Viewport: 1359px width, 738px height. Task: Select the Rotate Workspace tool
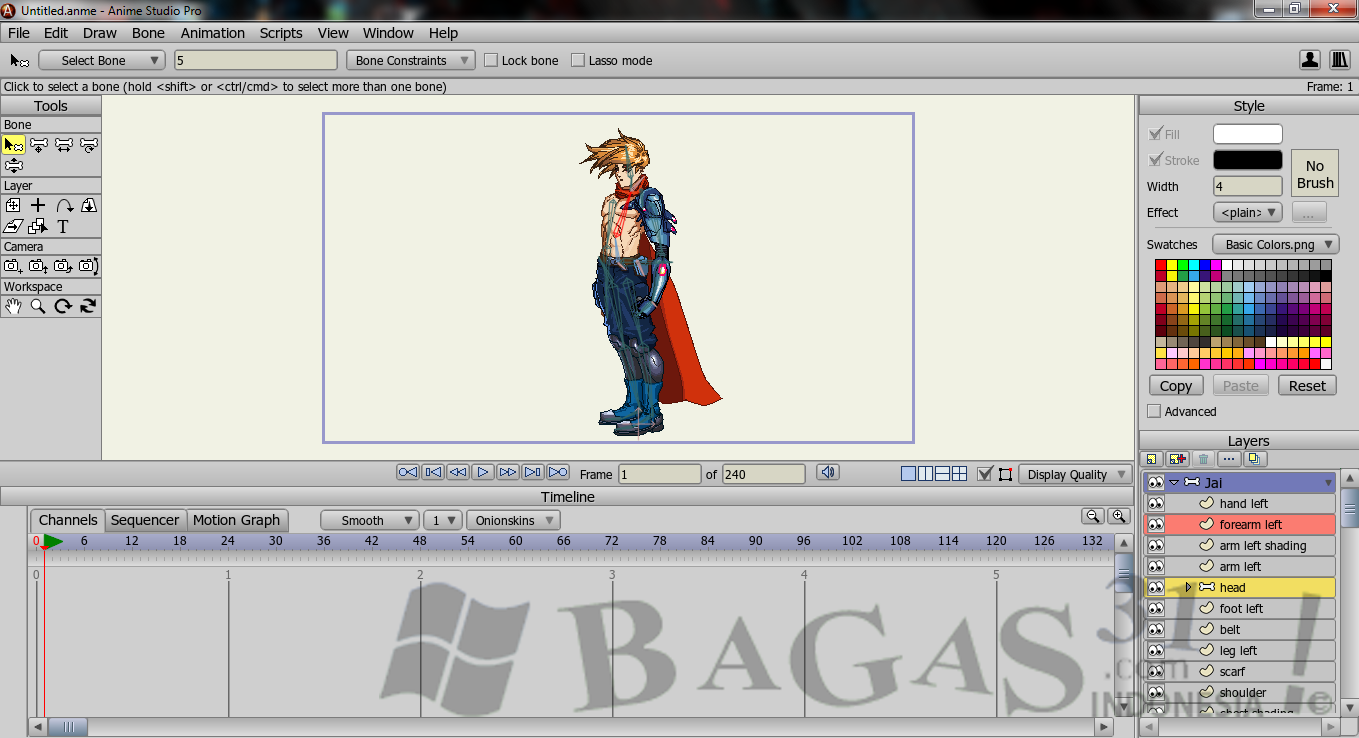[x=64, y=306]
